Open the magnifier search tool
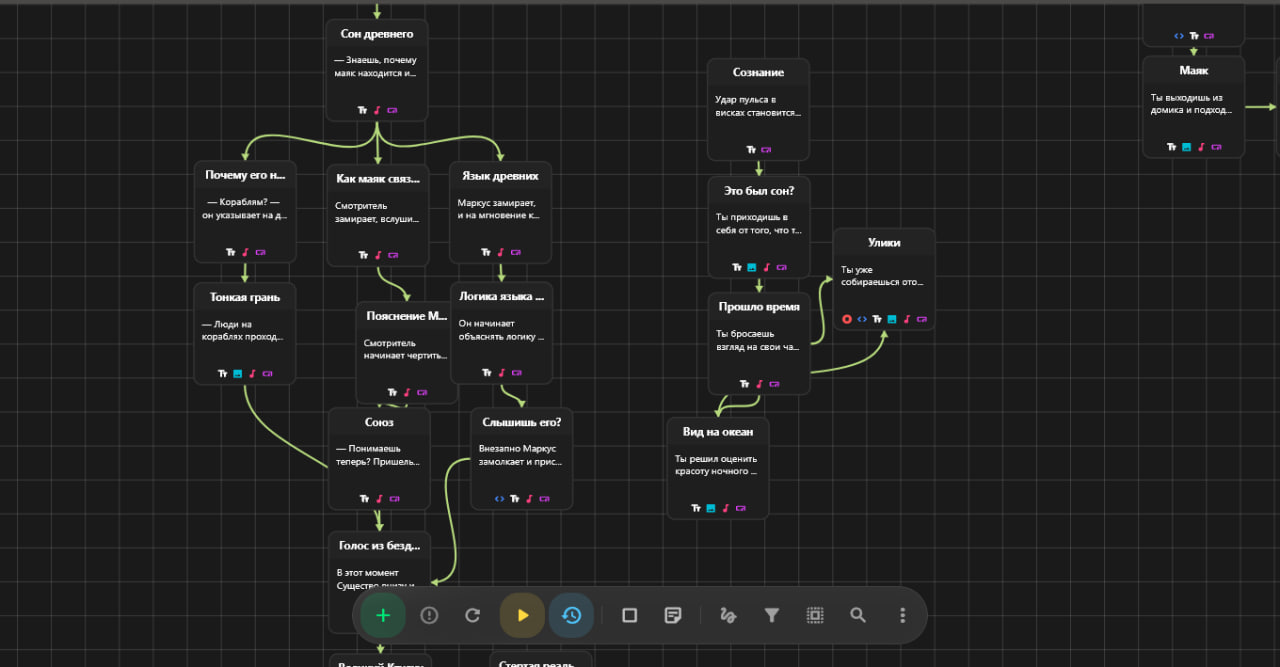The width and height of the screenshot is (1280, 667). 858,615
